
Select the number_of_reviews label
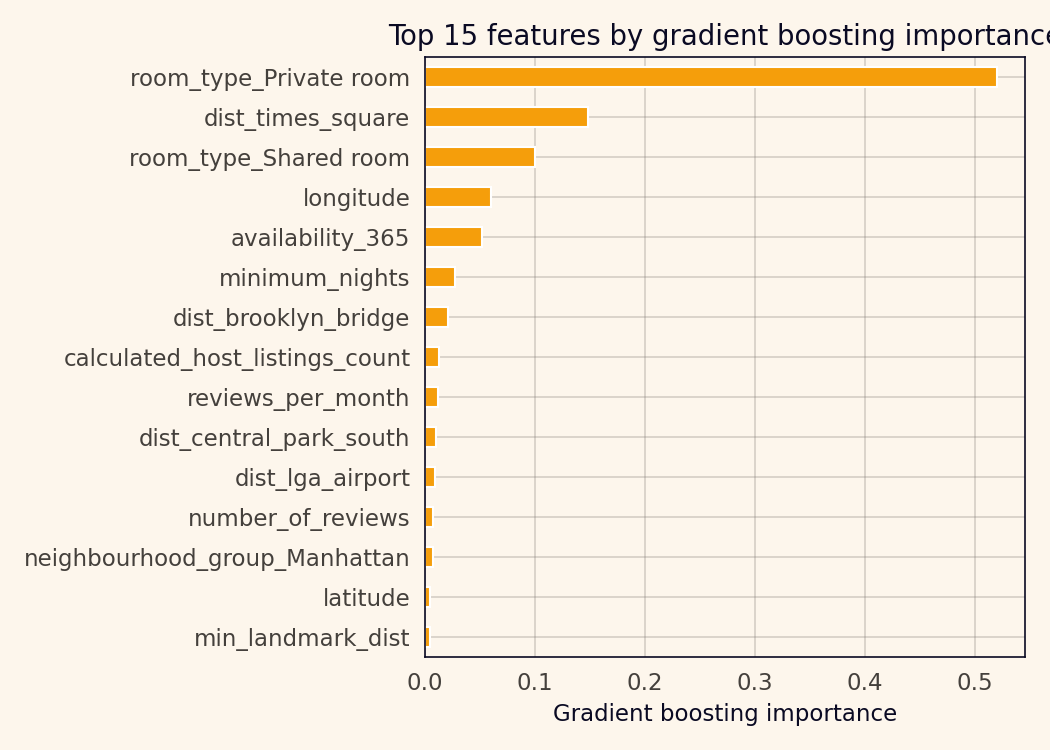(298, 518)
